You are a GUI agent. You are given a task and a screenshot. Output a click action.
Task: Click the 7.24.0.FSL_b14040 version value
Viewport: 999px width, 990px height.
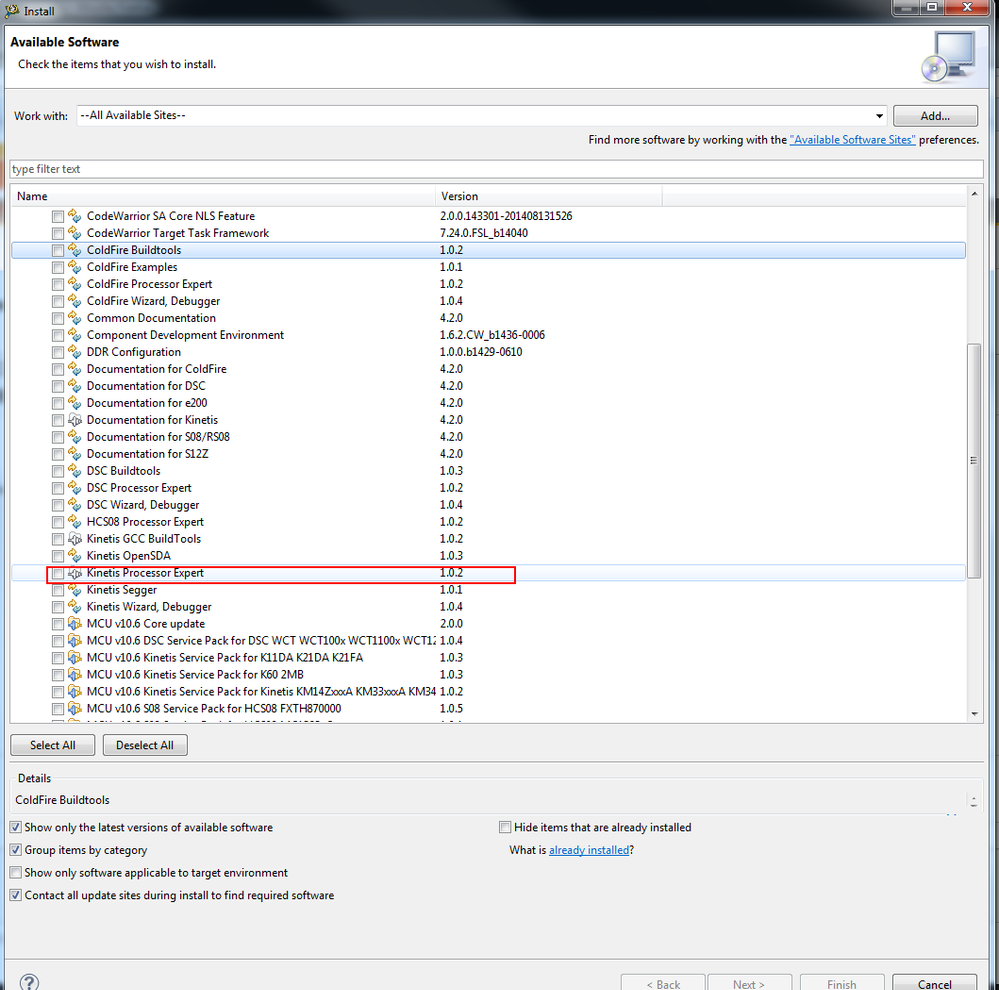(x=484, y=233)
